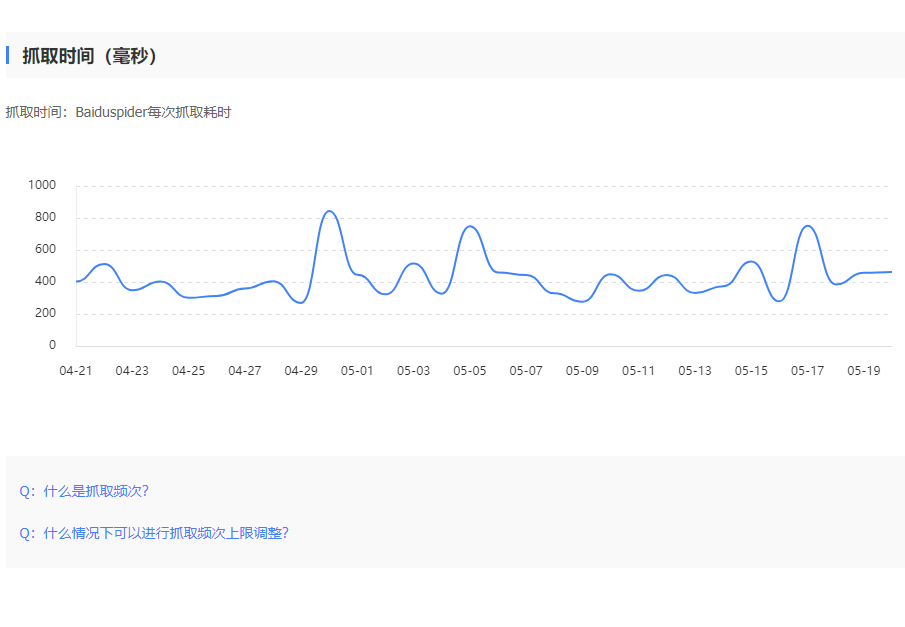Click the 抓取时间（毫秒）section heading

click(89, 56)
